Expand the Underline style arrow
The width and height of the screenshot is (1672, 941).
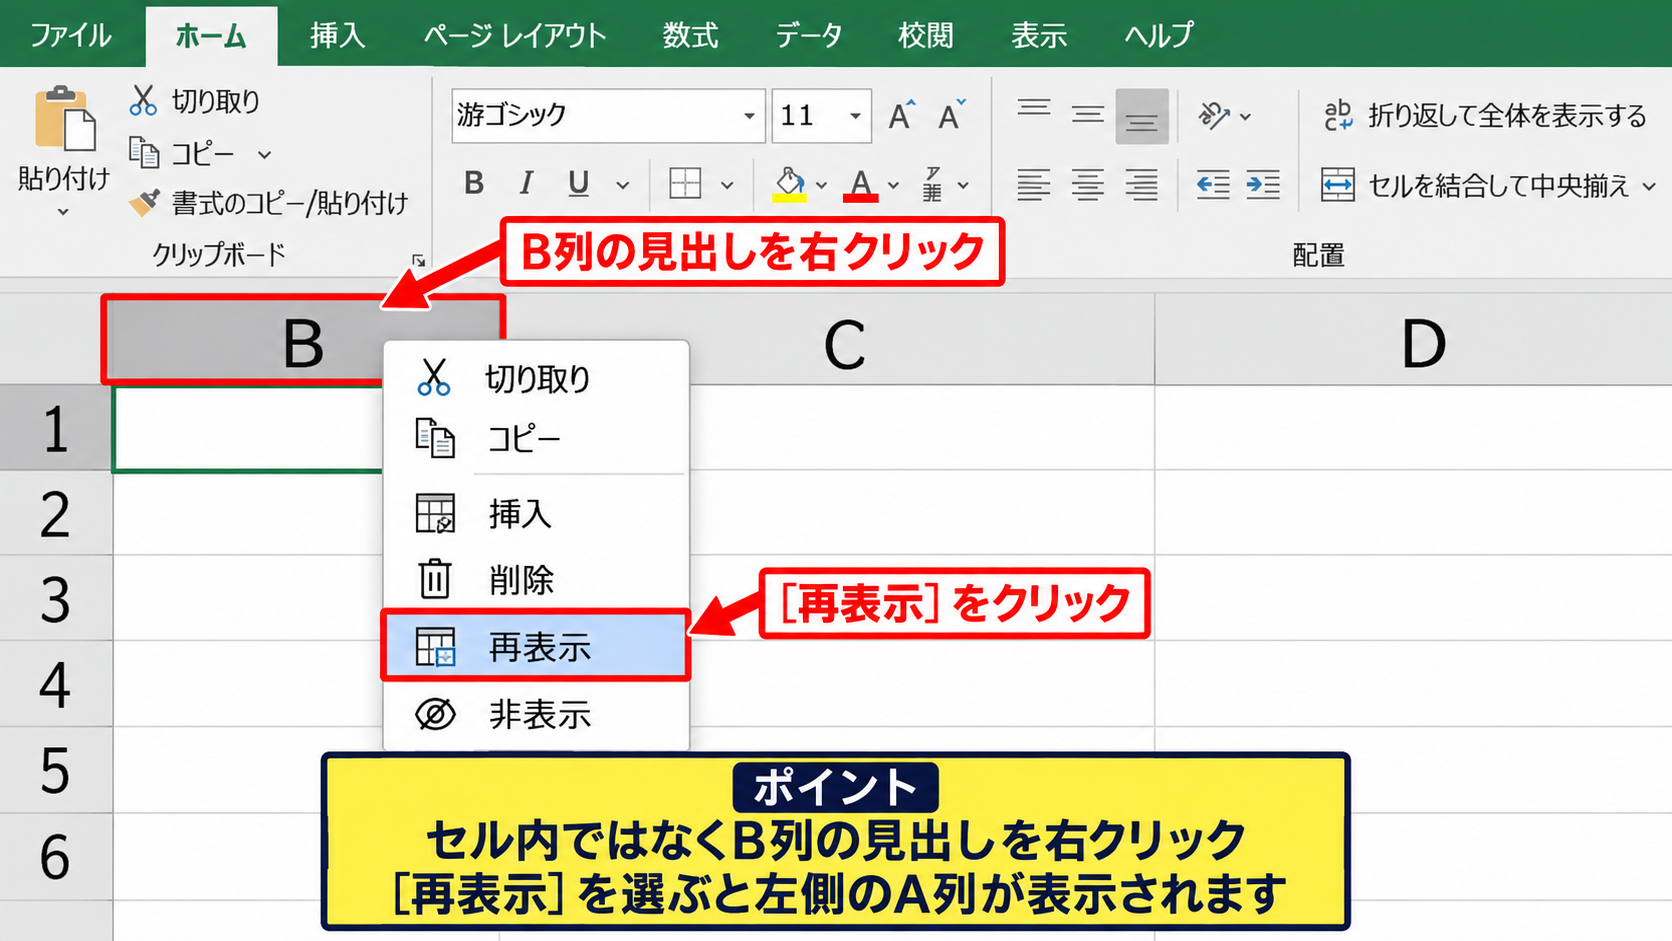tap(623, 185)
